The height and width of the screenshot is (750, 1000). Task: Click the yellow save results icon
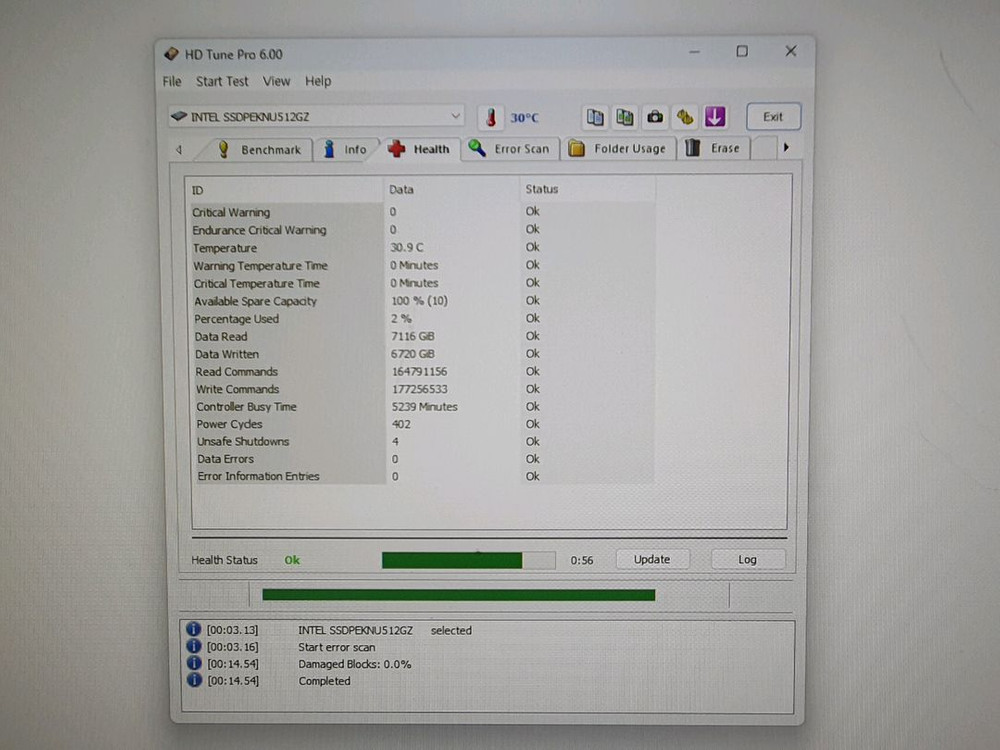point(685,116)
